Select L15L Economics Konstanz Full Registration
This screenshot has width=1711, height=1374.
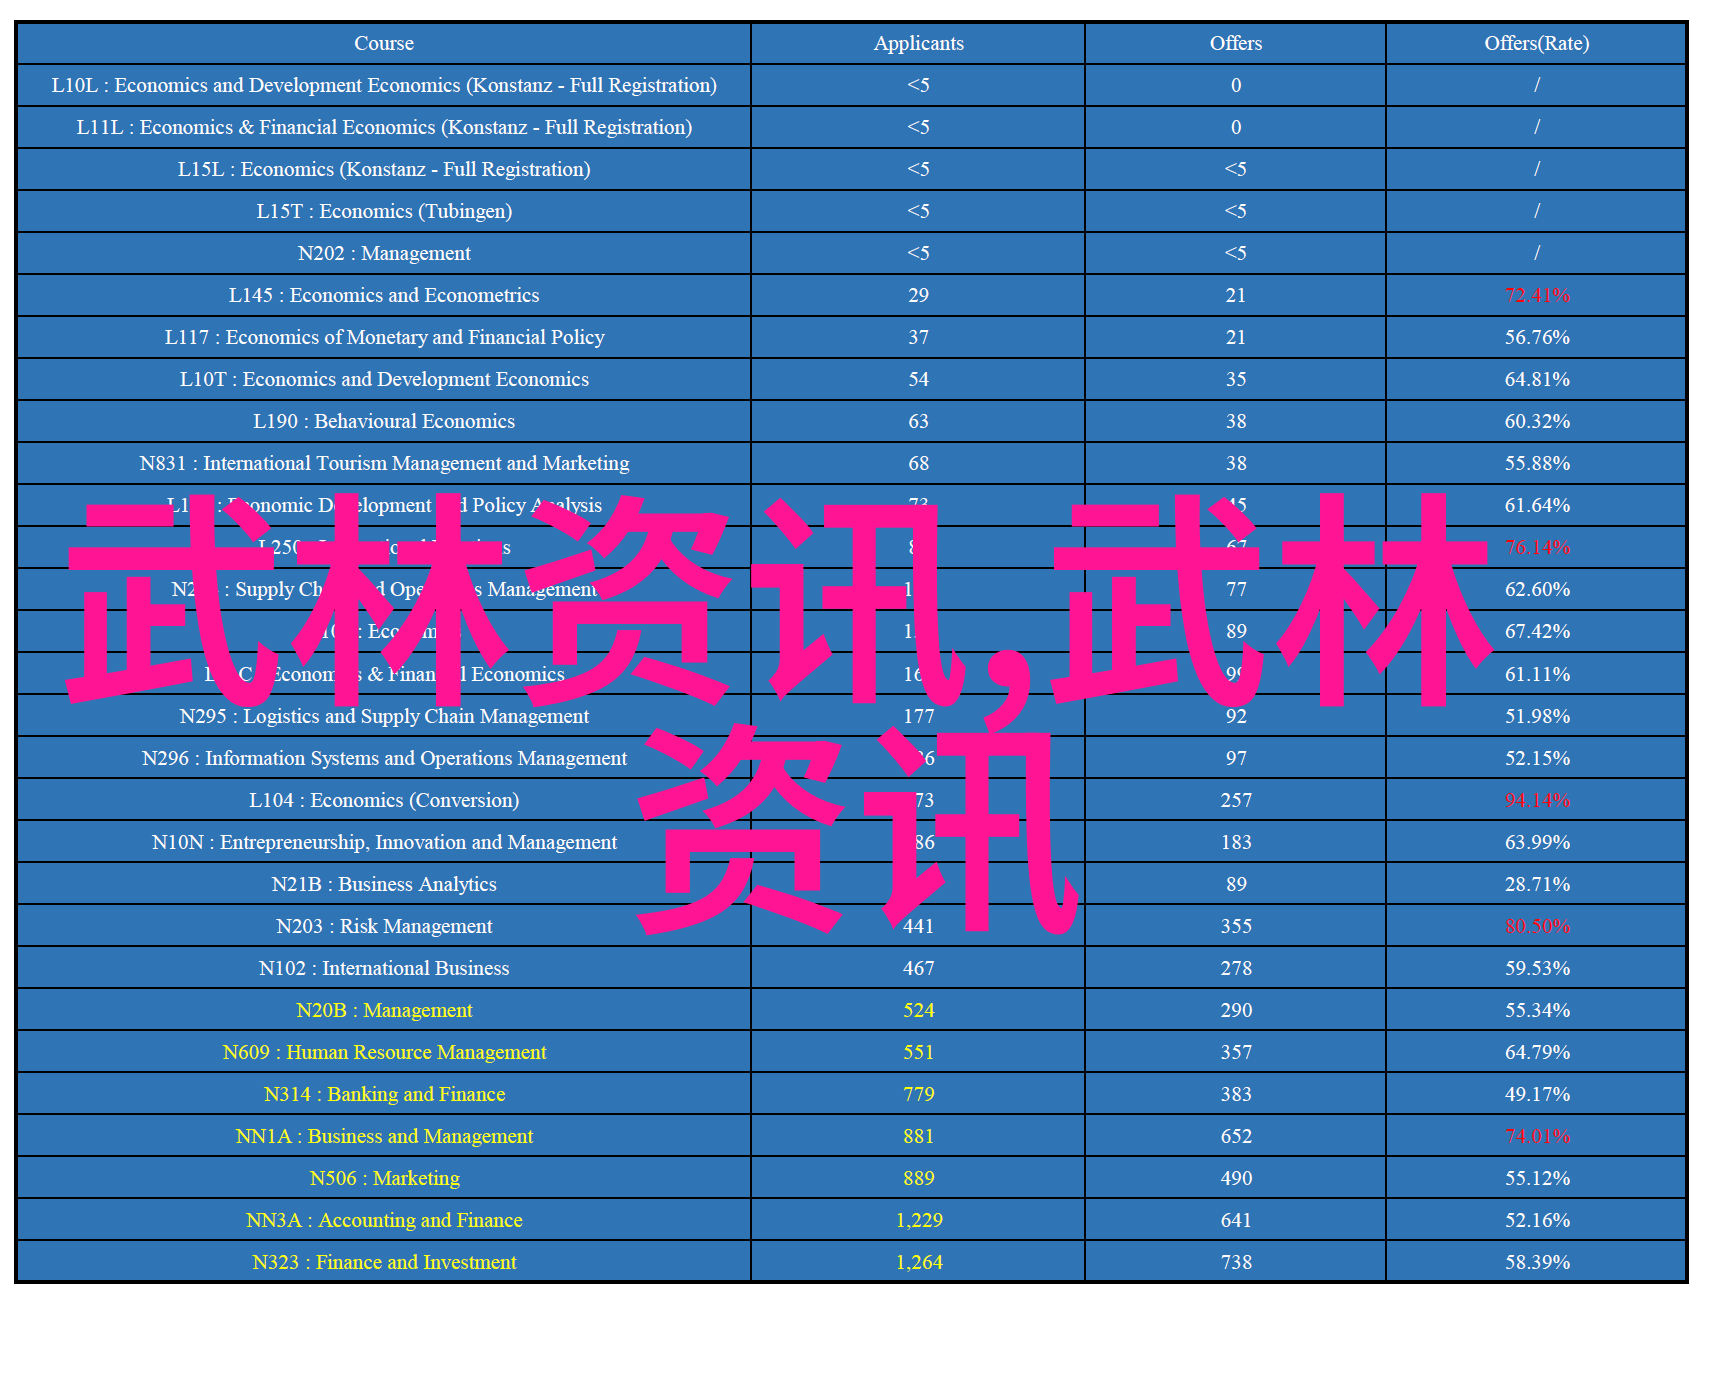tap(384, 169)
